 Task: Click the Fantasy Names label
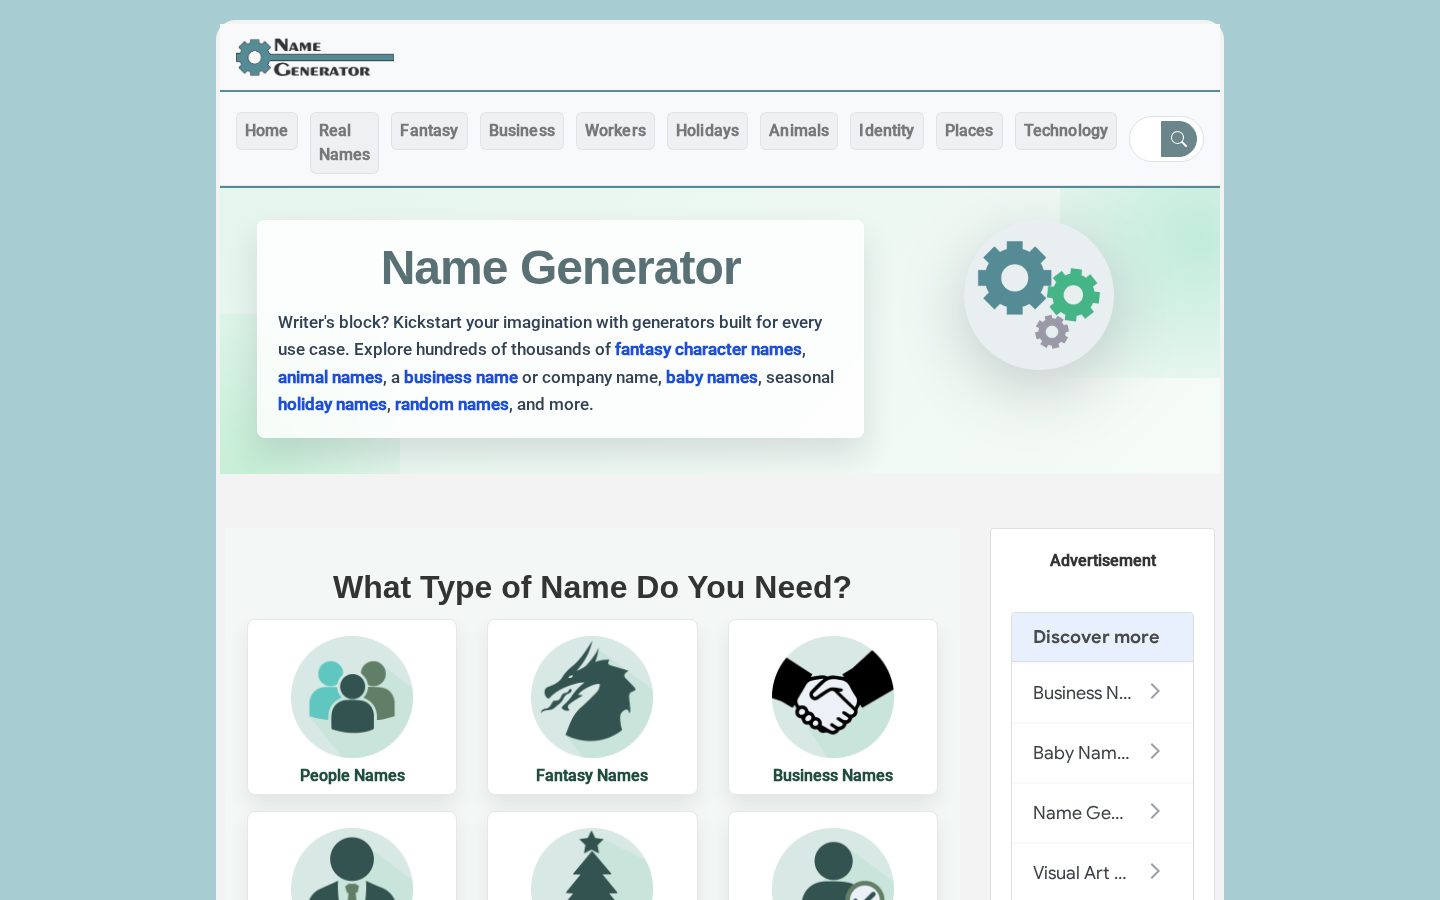point(592,775)
